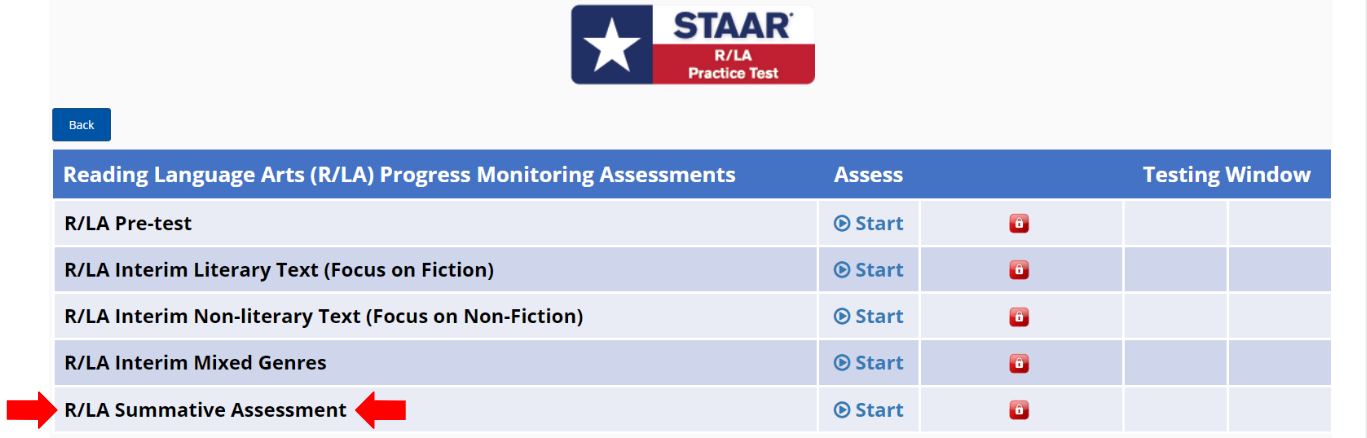
Task: Click red lock icon for R/LA Pre-test
Action: 1019,224
